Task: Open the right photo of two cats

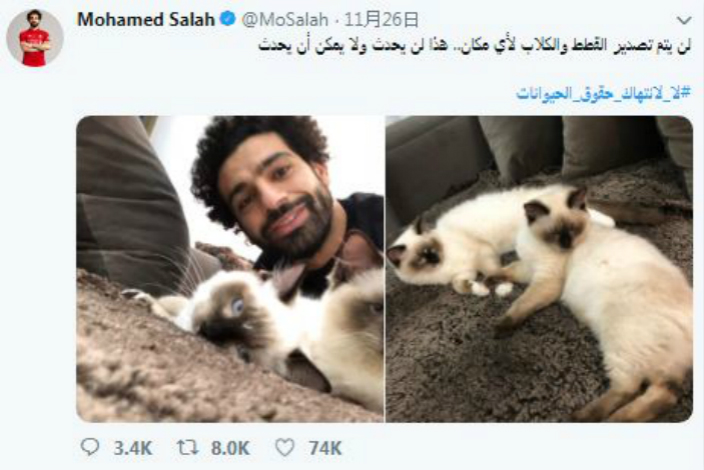Action: point(539,269)
